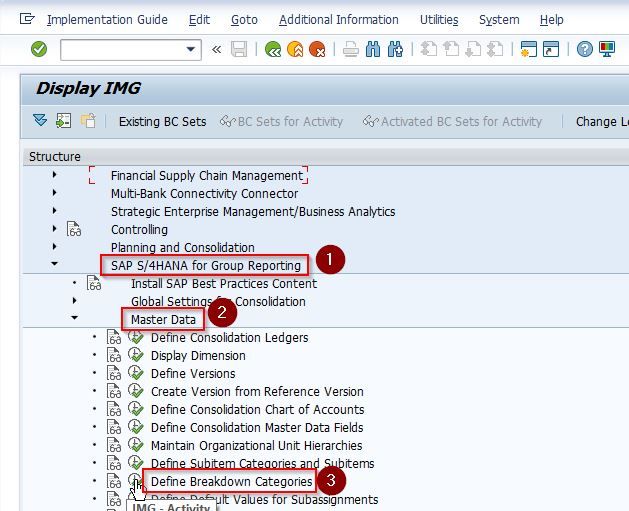Screen dimensions: 629x511
Task: Open the Goto menu
Action: [244, 20]
